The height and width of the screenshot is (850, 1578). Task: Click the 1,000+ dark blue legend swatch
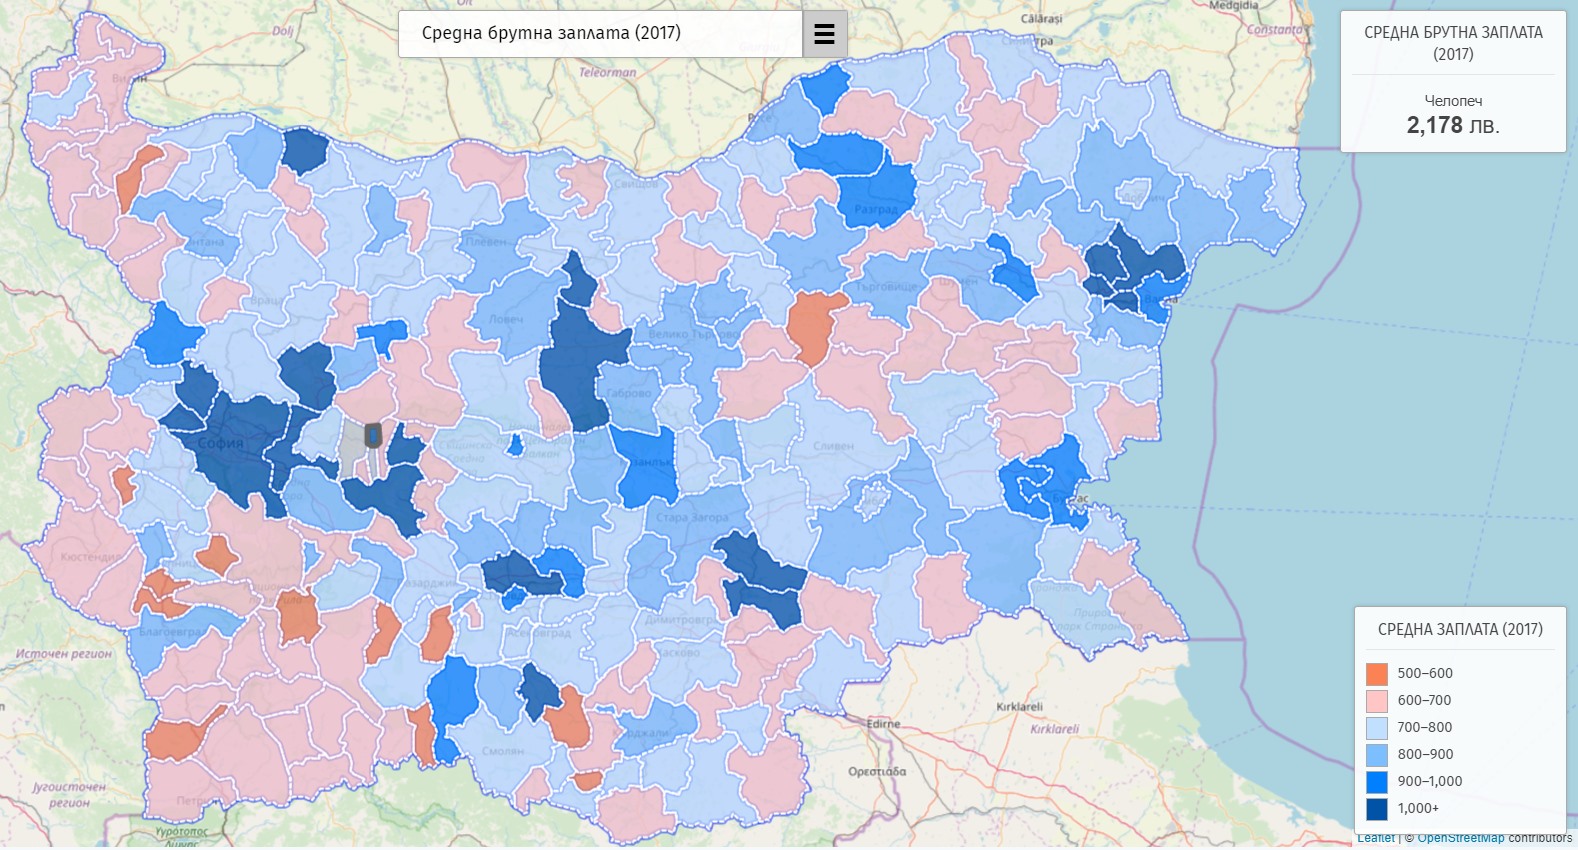1377,809
